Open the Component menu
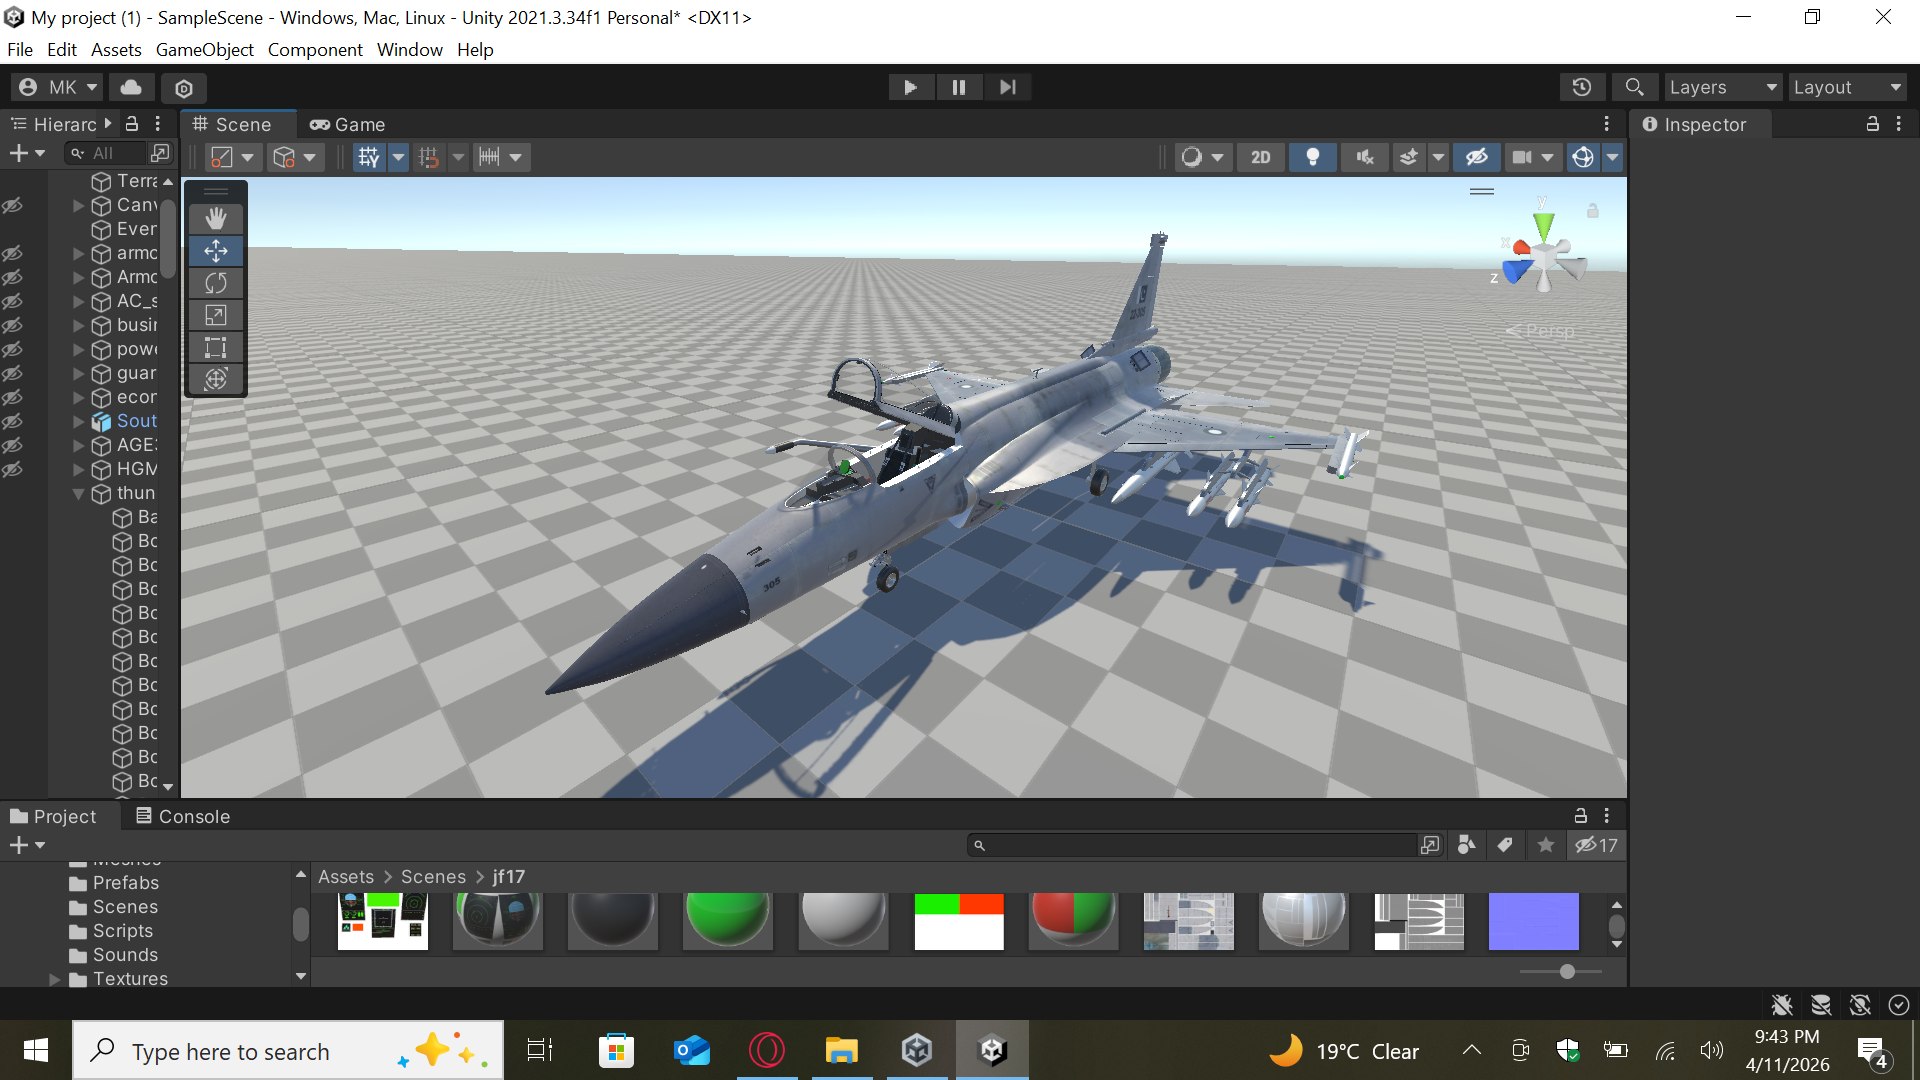 coord(315,50)
